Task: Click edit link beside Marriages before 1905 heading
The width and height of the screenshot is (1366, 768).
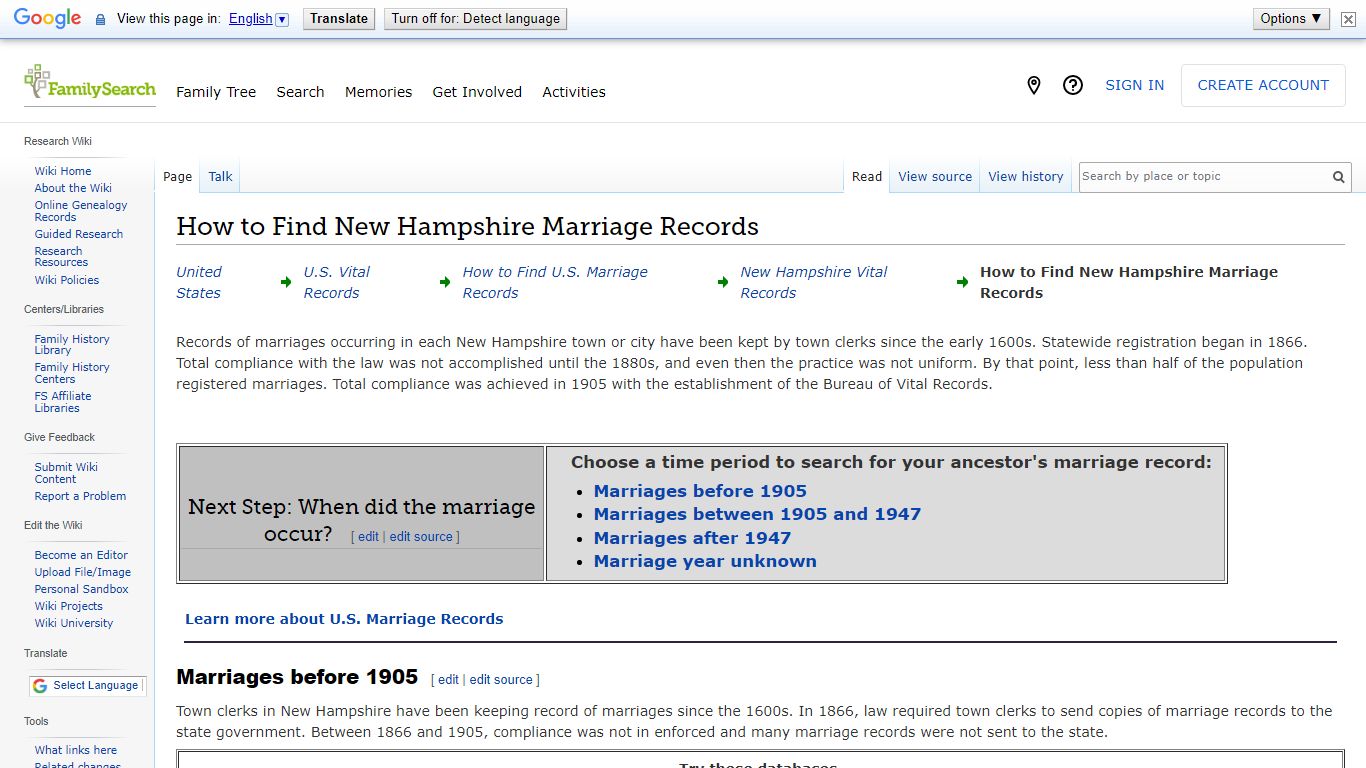Action: point(448,680)
